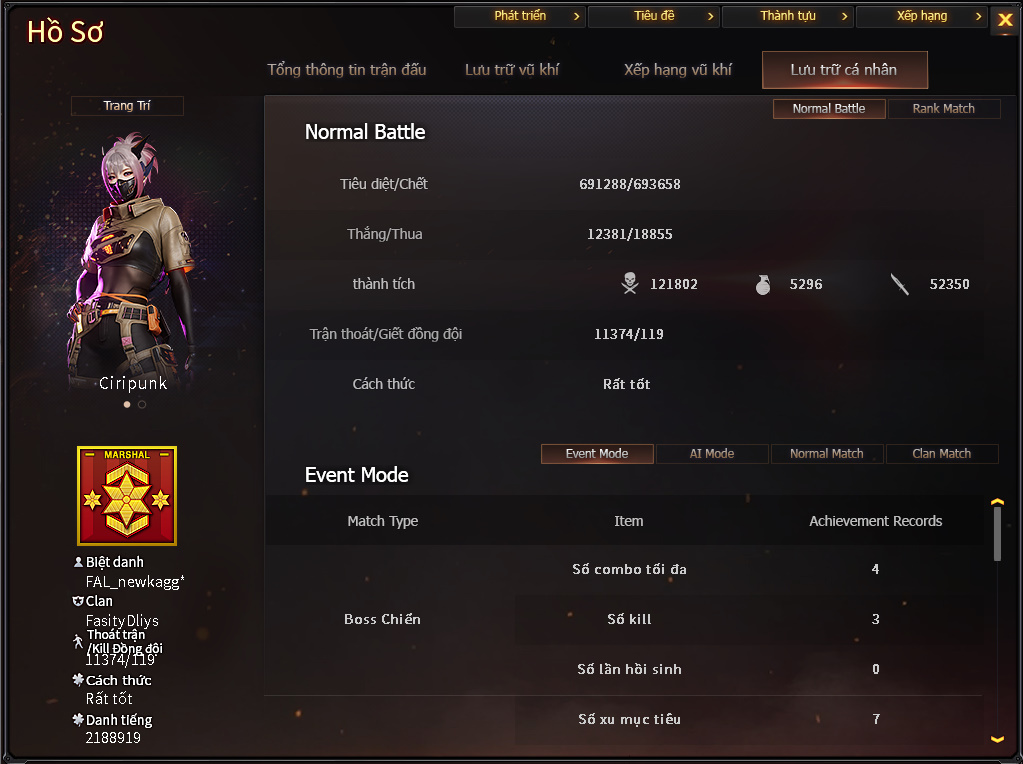
Task: Click the knife kills icon
Action: [900, 284]
